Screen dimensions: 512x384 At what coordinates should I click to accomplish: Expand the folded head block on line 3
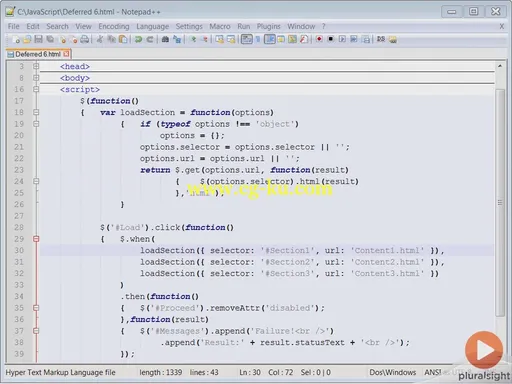click(36, 66)
